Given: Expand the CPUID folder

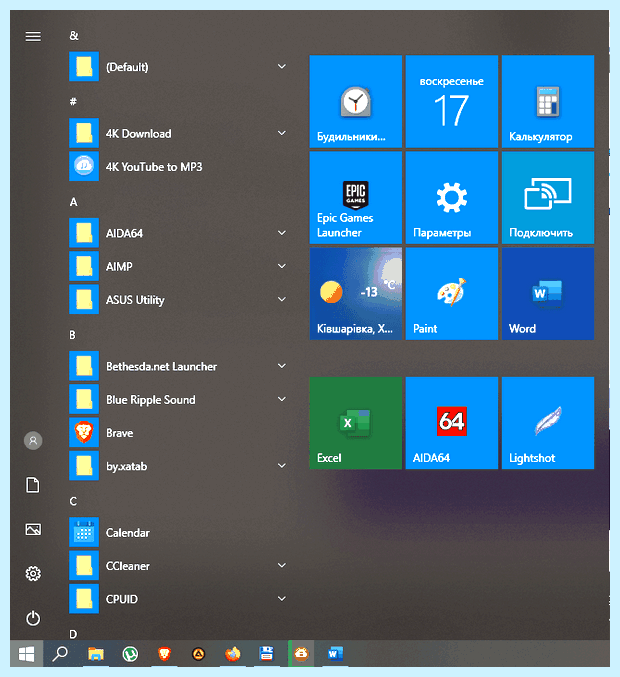Looking at the screenshot, I should point(179,599).
